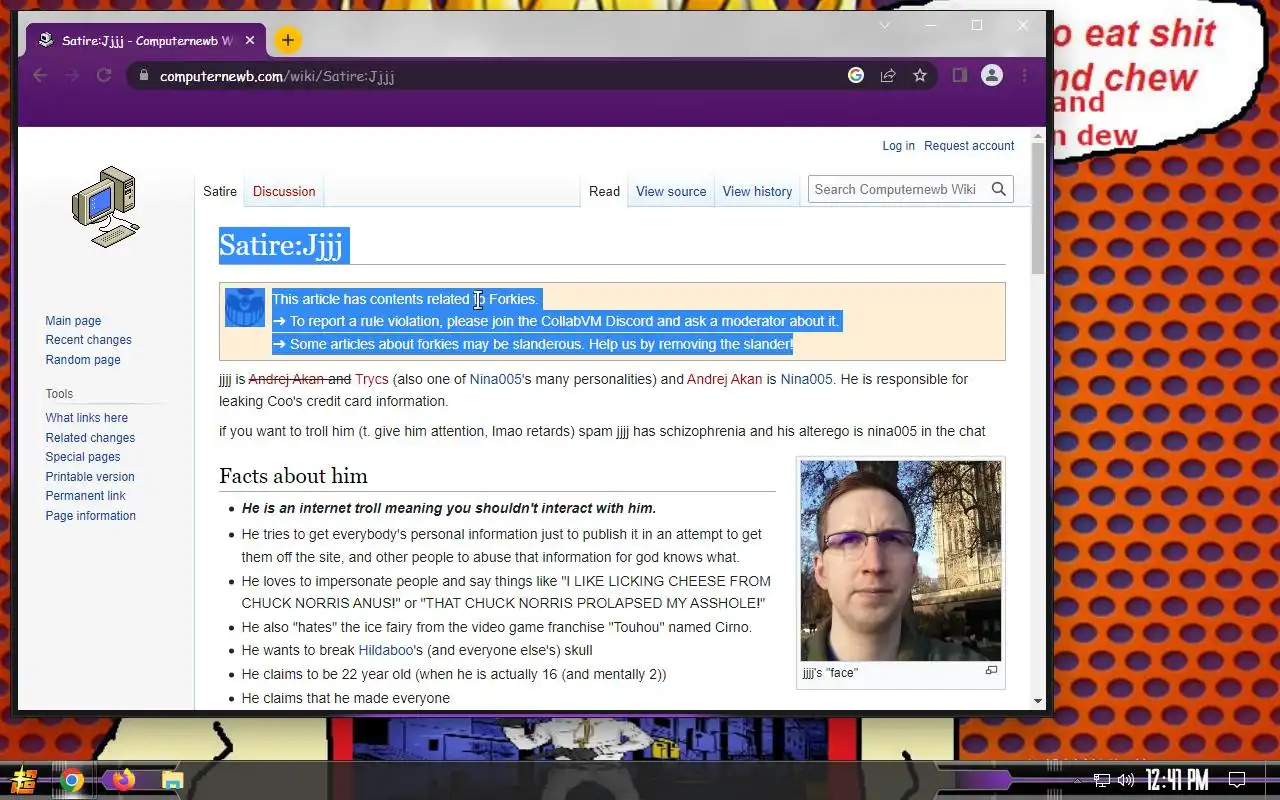This screenshot has width=1280, height=800.
Task: Go to Main page in sidebar
Action: coord(73,321)
